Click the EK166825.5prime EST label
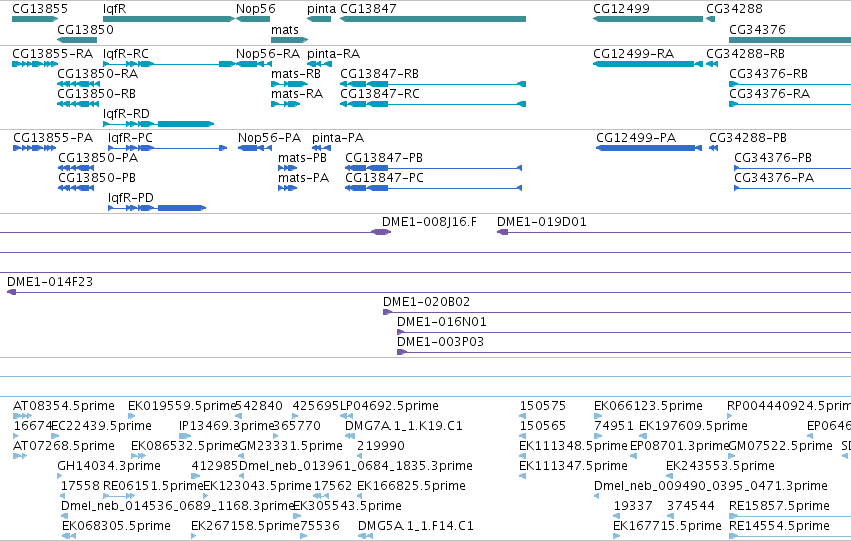Viewport: 851px width, 541px height. [411, 486]
